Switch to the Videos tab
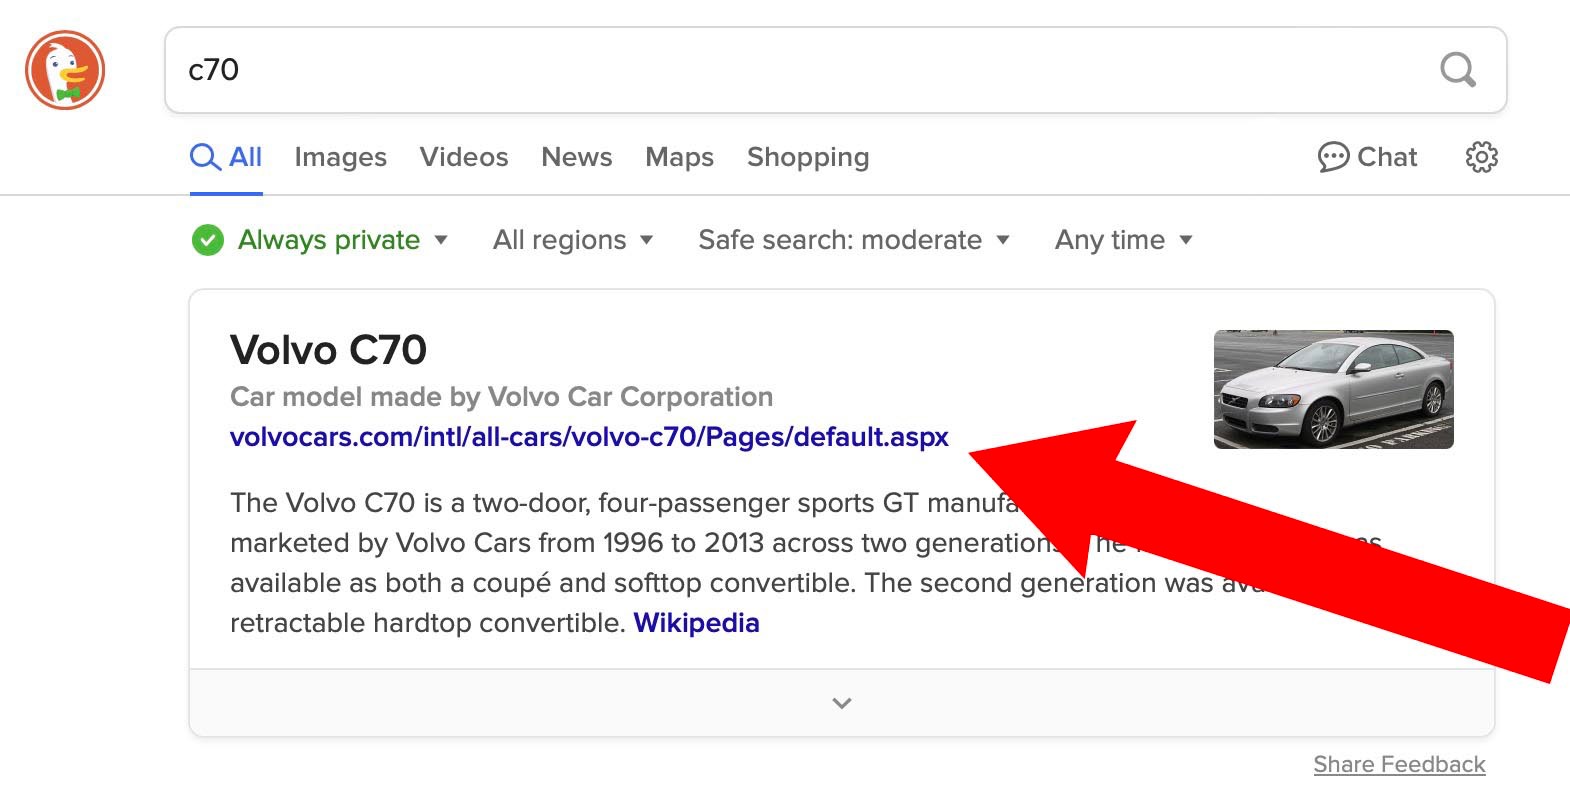Image resolution: width=1570 pixels, height=806 pixels. (464, 157)
